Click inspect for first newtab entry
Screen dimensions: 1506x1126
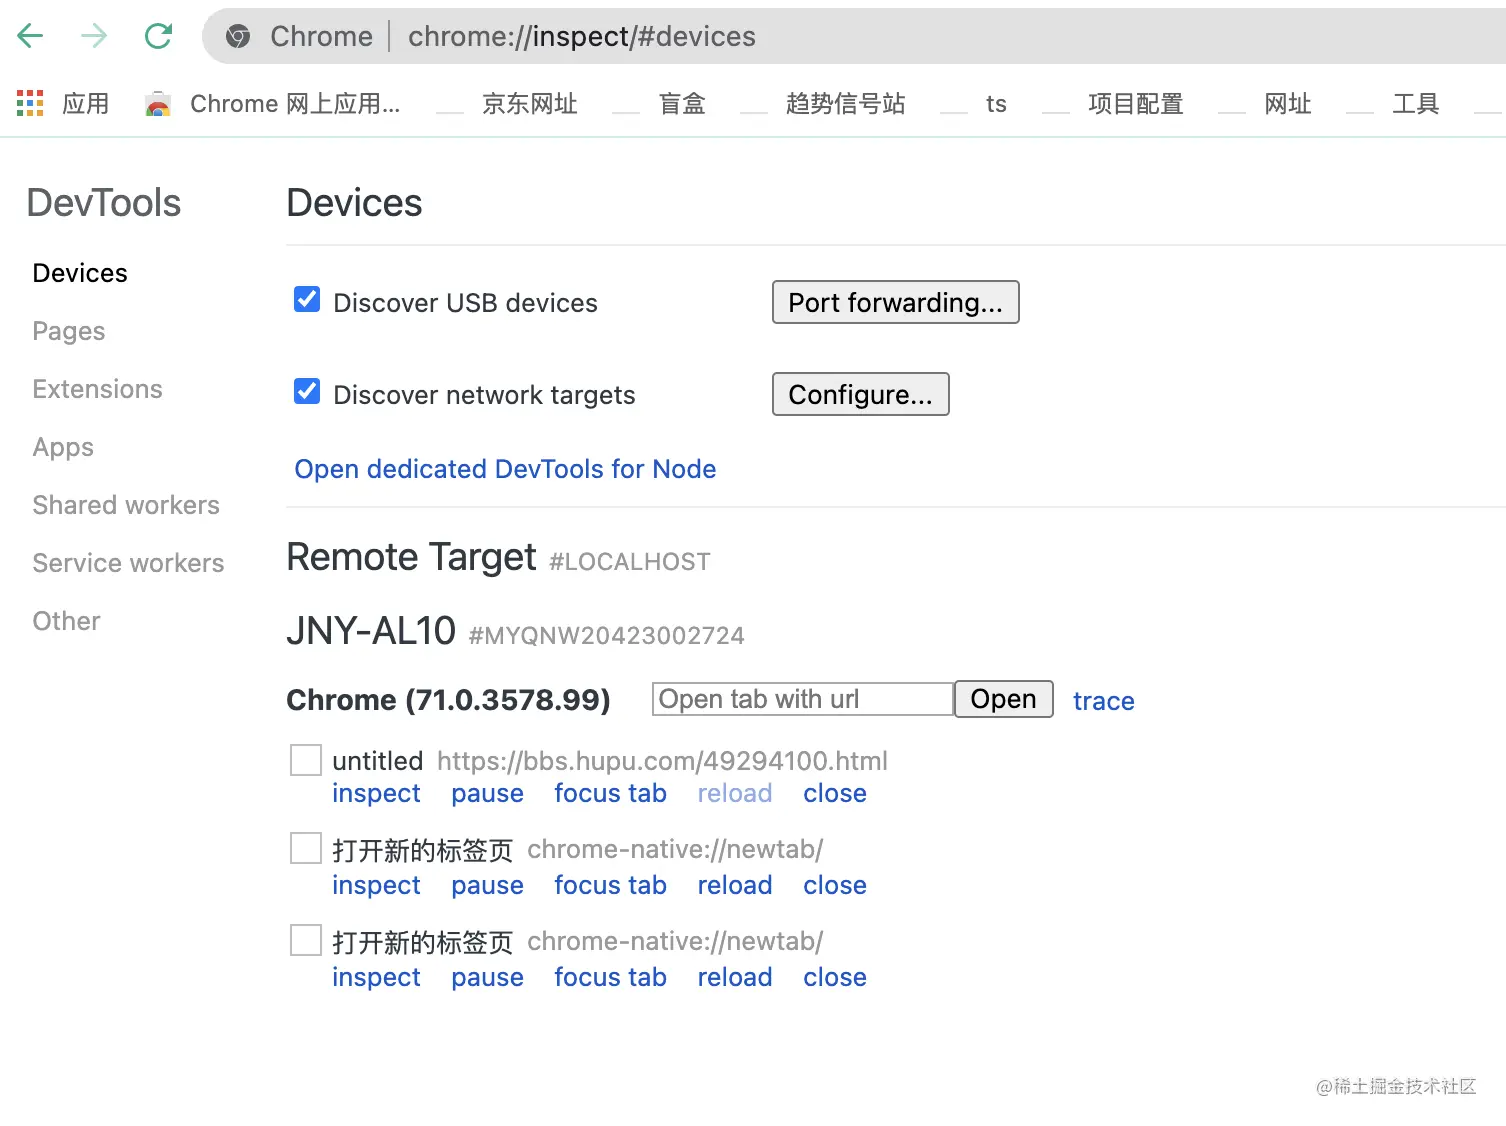tap(376, 885)
